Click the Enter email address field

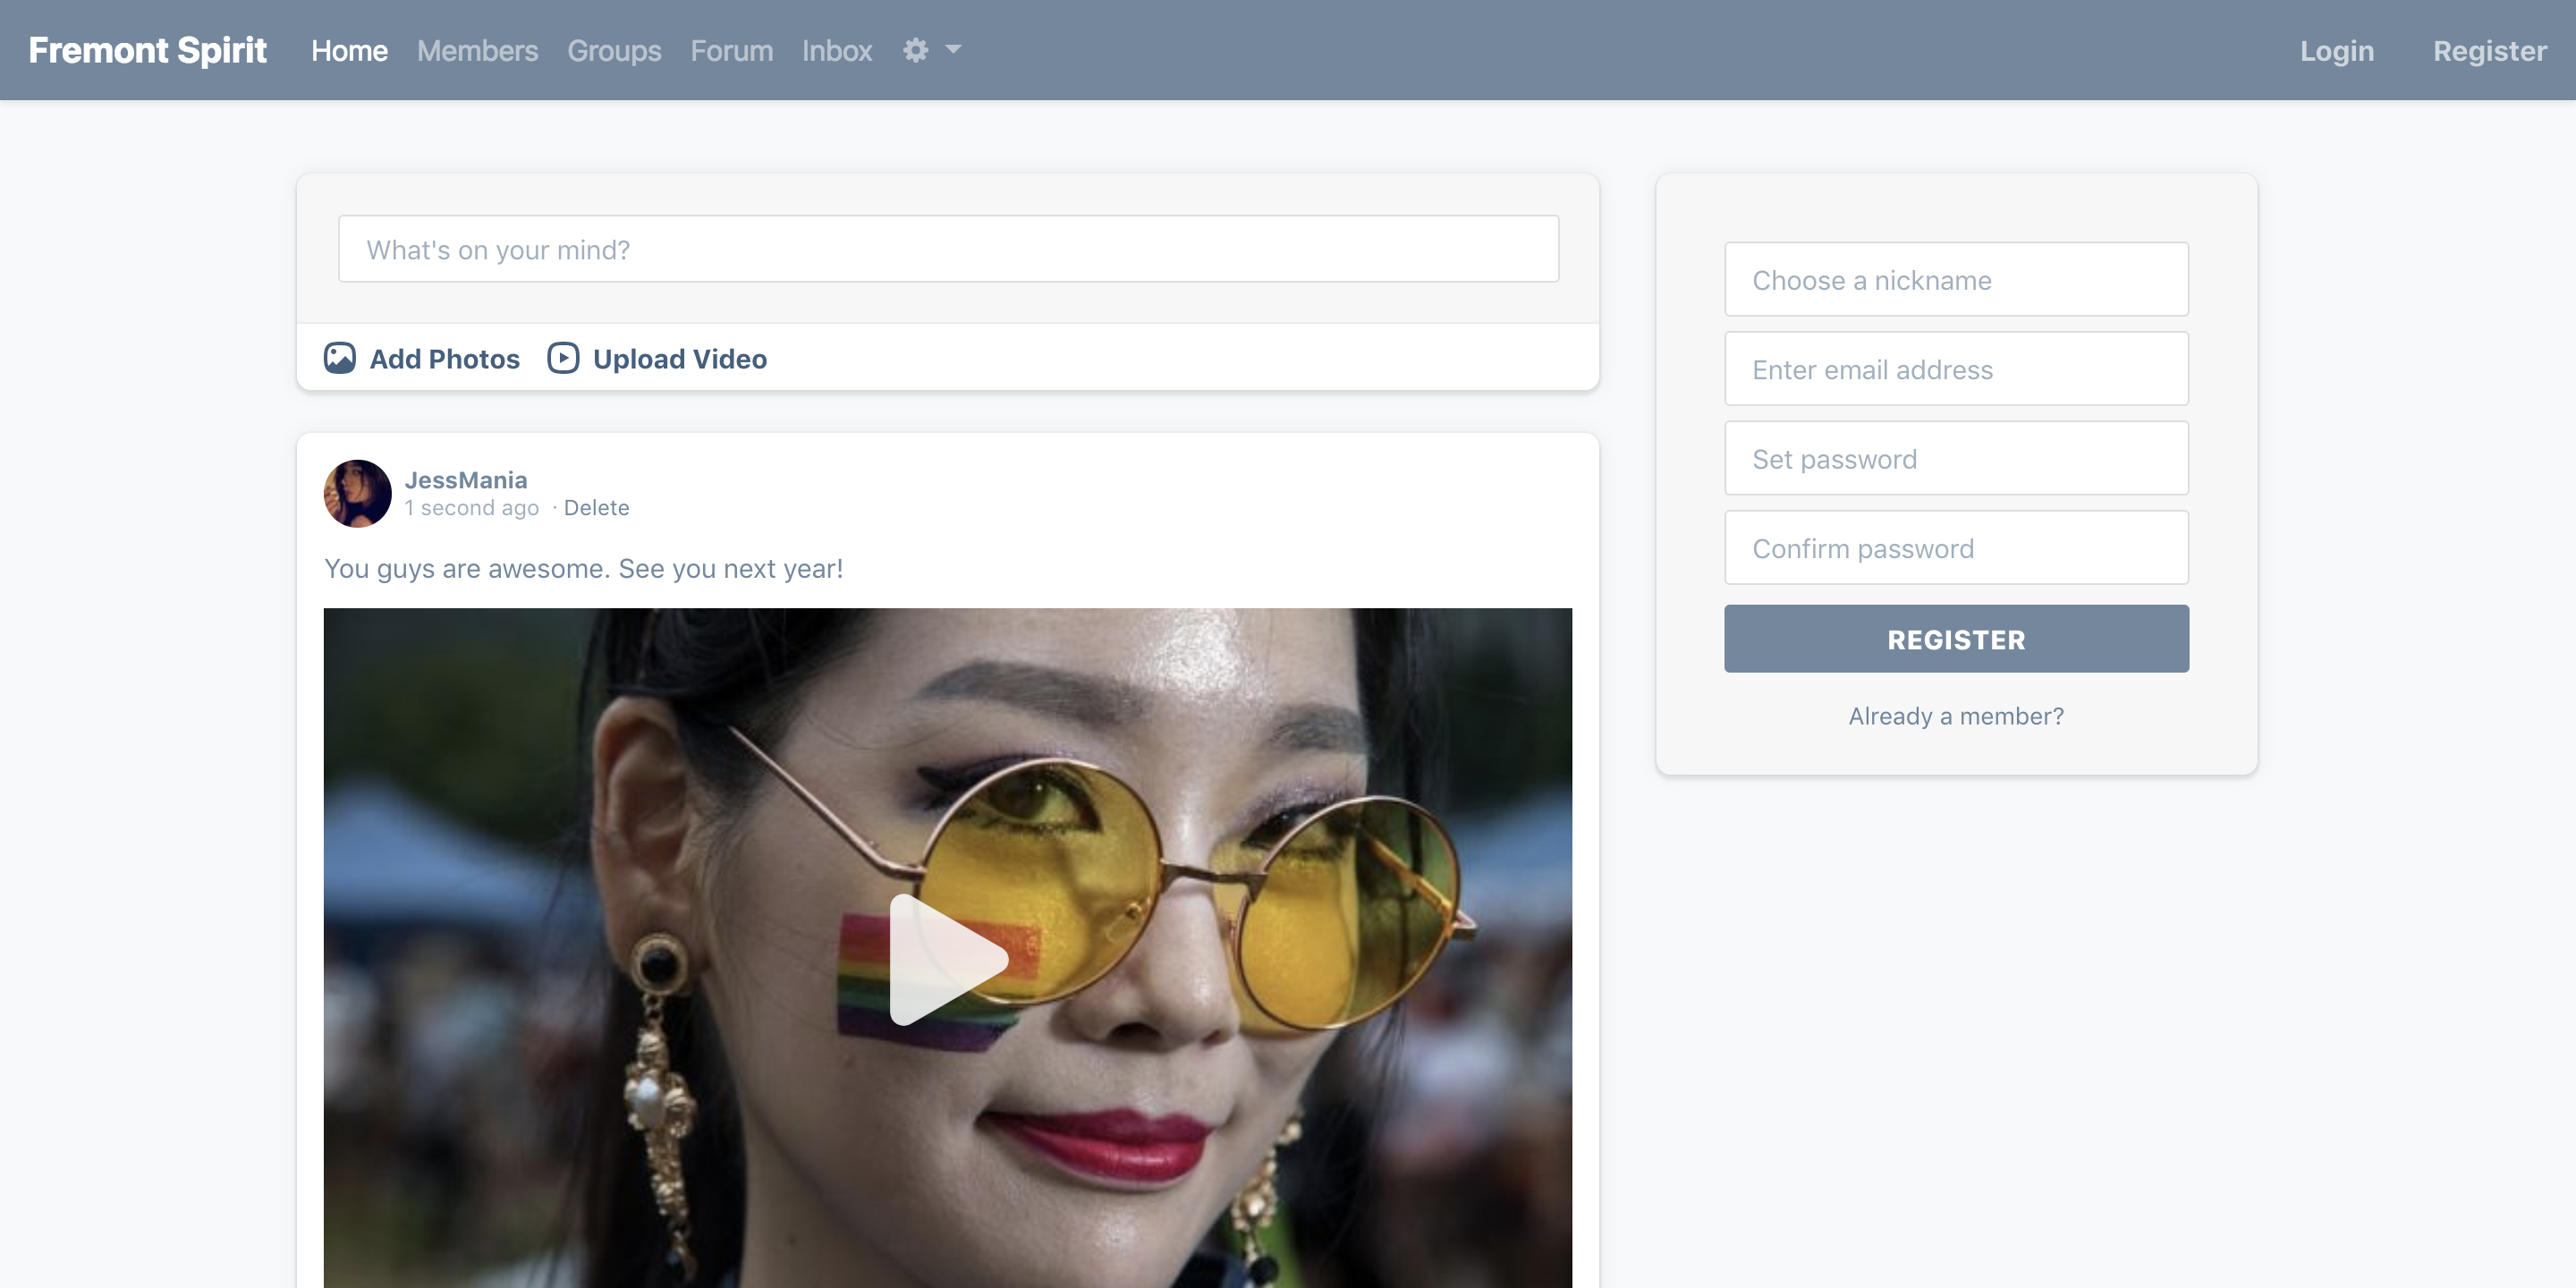pos(1955,369)
